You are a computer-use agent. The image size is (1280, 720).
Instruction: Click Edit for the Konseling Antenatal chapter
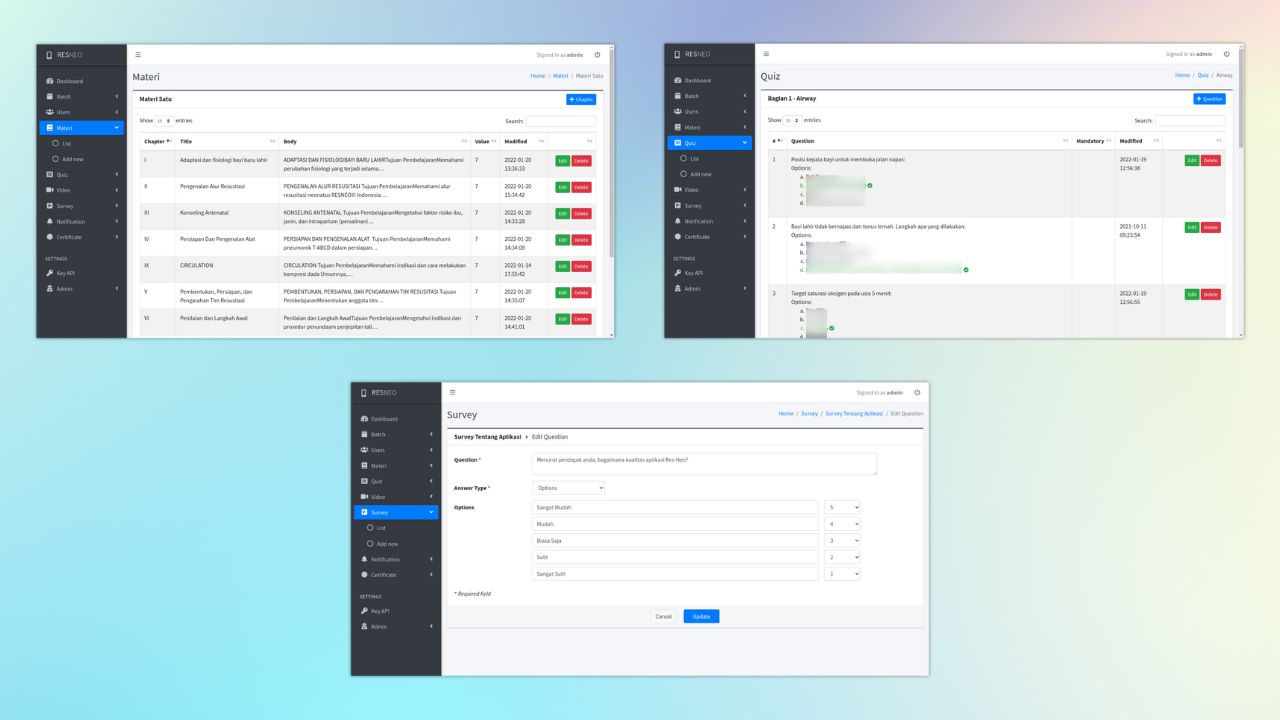point(562,214)
